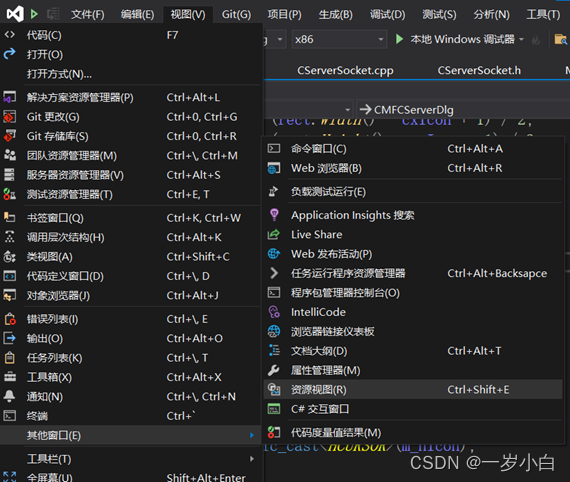Click the Git Changes icon
The height and width of the screenshot is (482, 570).
tap(9, 117)
